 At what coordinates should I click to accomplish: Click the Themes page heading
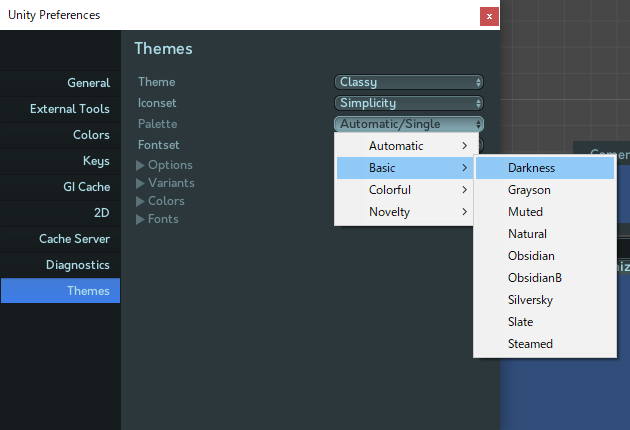click(164, 49)
